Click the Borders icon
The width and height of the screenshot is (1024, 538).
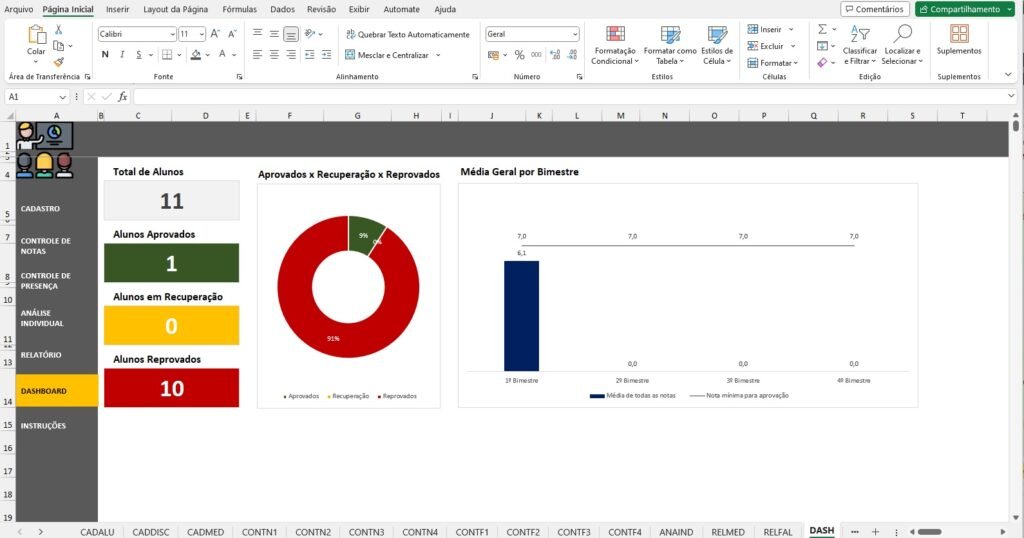(167, 55)
